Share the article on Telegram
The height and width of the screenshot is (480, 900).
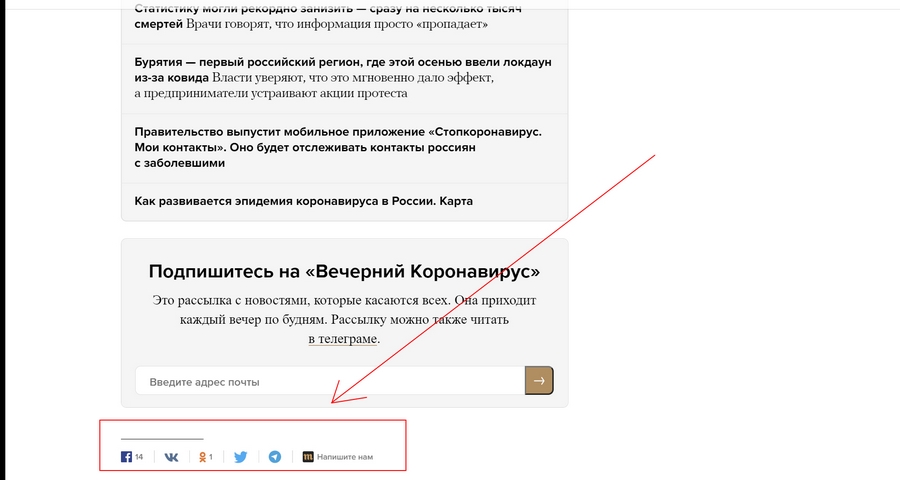pyautogui.click(x=275, y=457)
